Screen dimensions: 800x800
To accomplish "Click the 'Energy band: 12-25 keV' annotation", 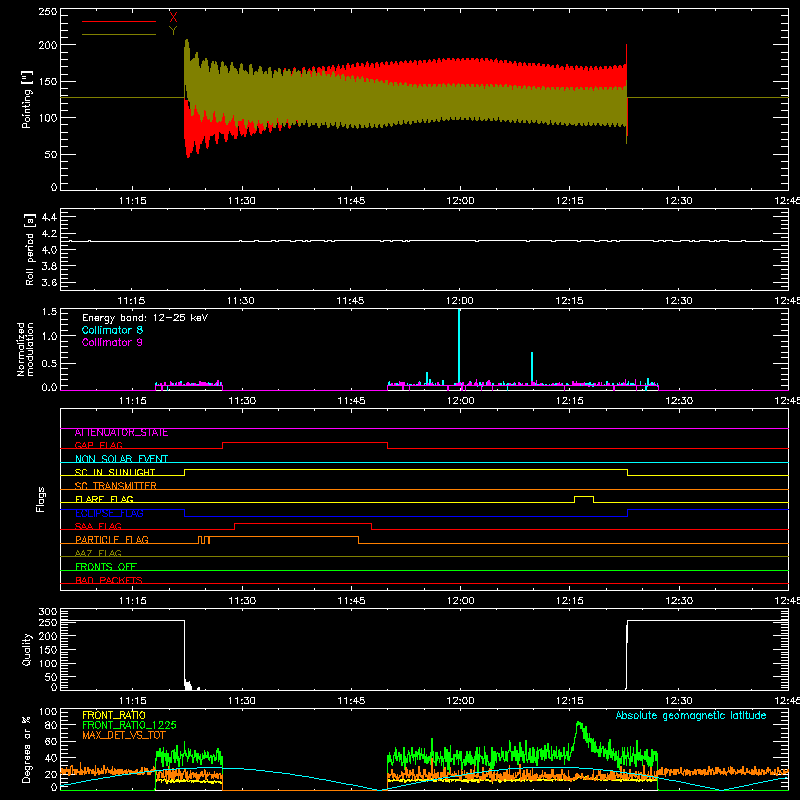I will pos(145,318).
